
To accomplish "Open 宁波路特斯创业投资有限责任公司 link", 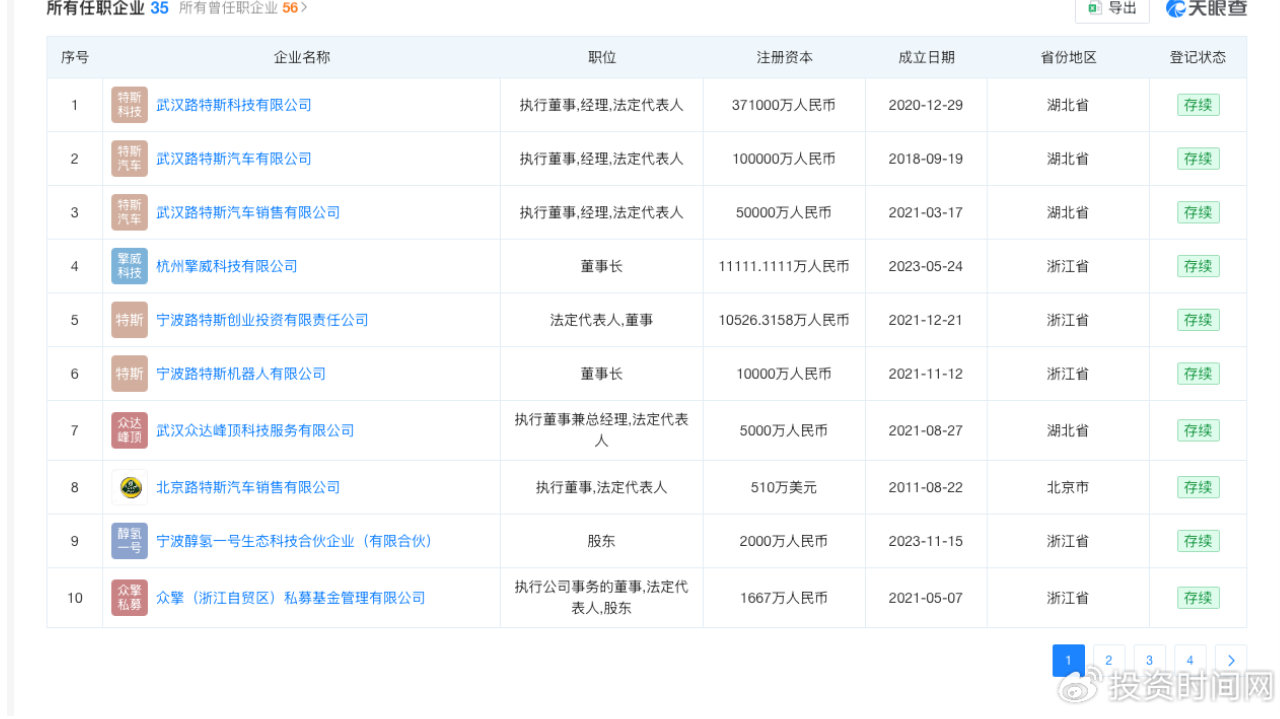I will click(262, 320).
